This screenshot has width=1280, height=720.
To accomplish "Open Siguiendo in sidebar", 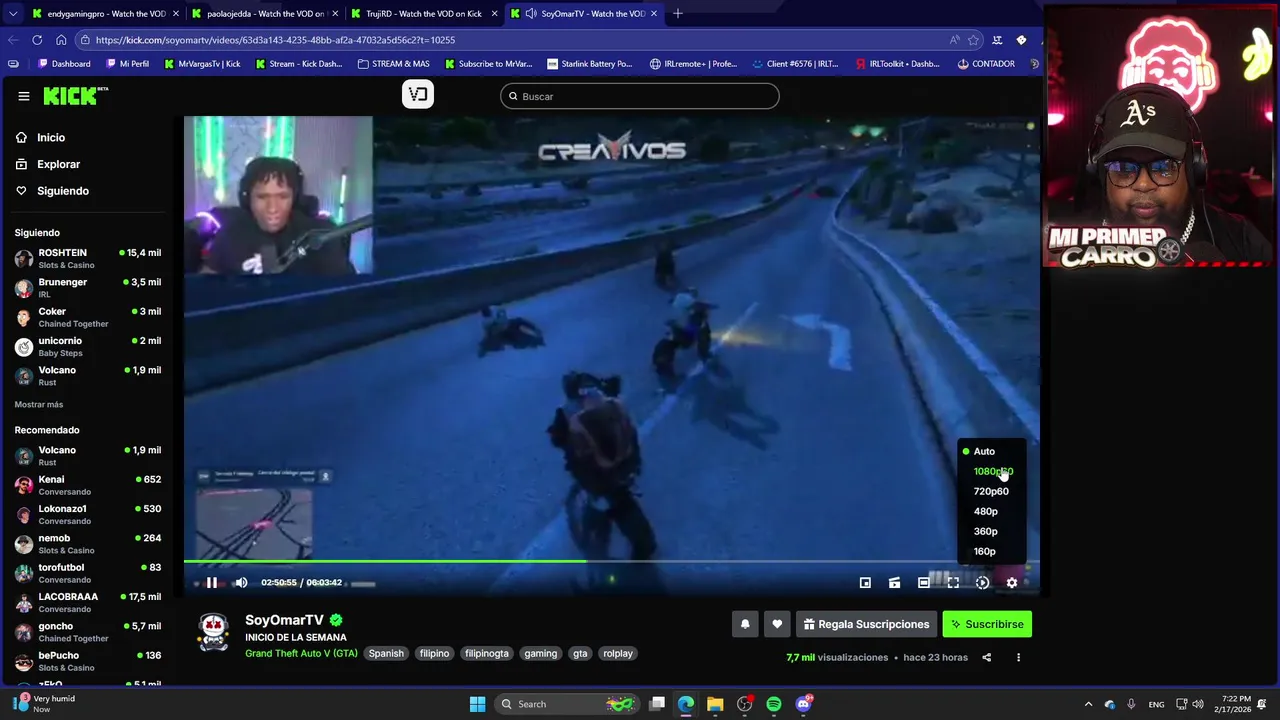I will point(62,191).
